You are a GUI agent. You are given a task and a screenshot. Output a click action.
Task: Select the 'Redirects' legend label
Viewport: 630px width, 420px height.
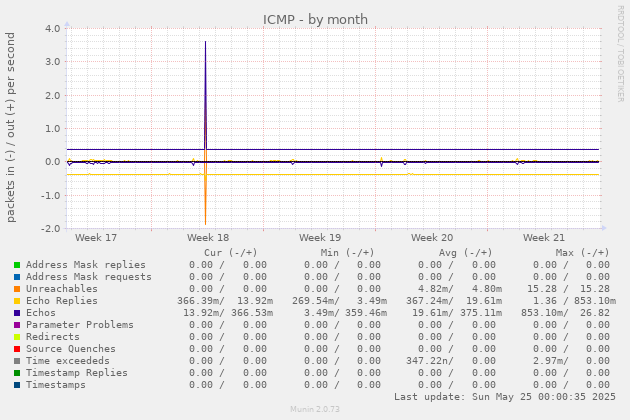coord(53,337)
